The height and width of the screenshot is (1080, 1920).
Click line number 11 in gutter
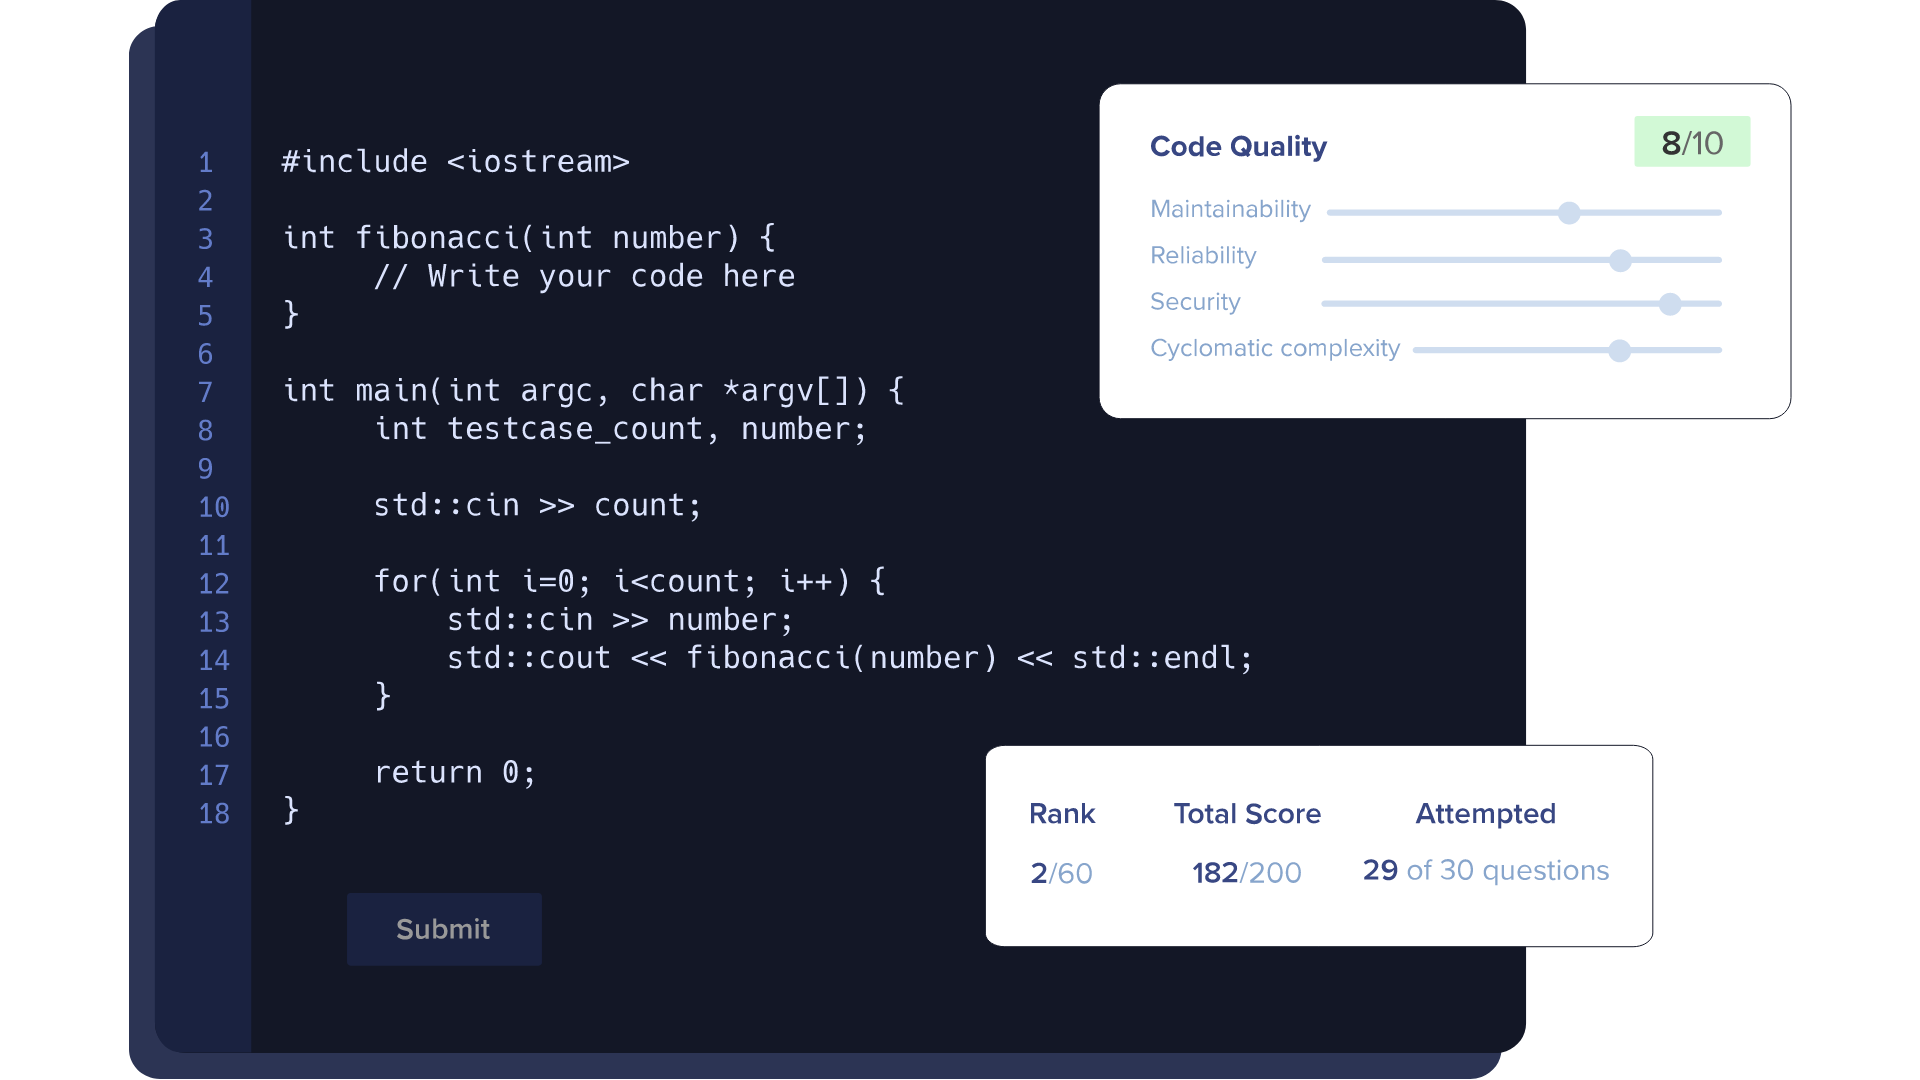coord(214,546)
